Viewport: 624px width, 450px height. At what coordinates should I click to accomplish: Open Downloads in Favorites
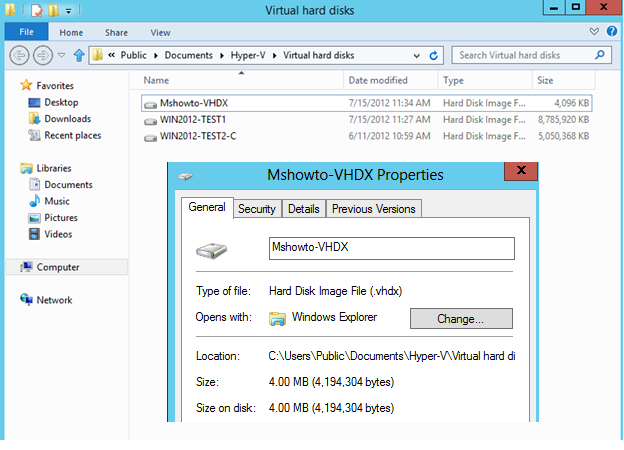[x=68, y=119]
